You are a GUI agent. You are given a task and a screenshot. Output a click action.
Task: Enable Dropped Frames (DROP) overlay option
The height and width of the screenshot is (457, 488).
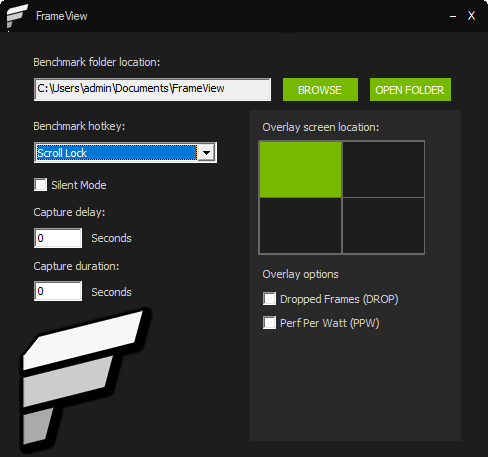(269, 299)
